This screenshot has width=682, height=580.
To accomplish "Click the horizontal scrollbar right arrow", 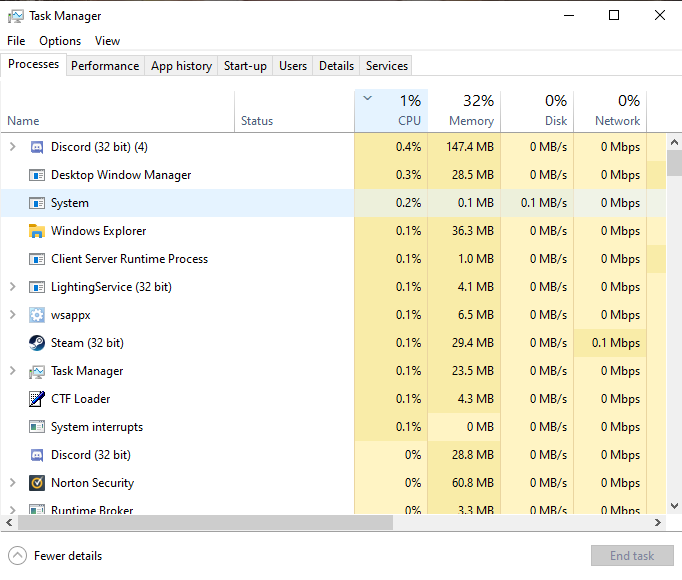I will (x=658, y=522).
